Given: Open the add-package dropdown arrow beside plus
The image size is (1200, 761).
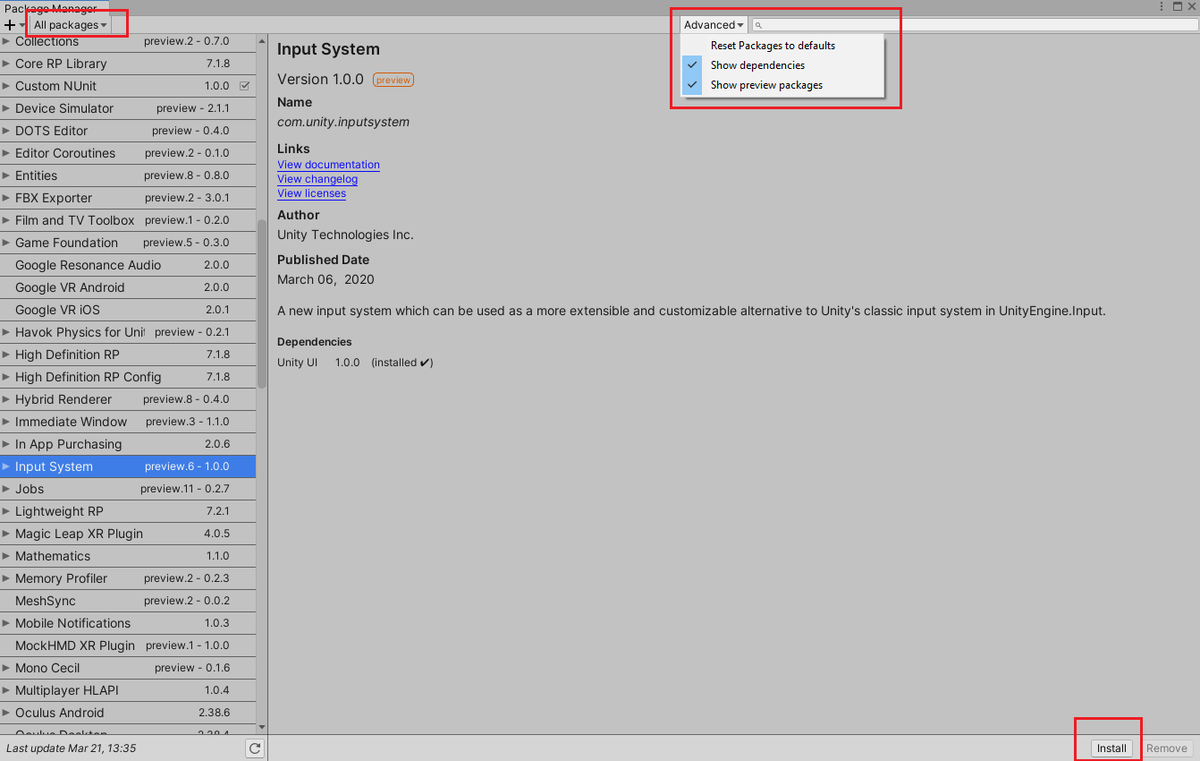Looking at the screenshot, I should click(21, 25).
